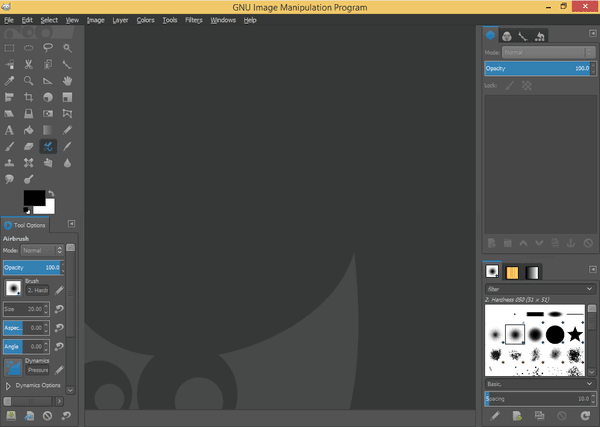
Task: Switch to the Undo History tab
Action: (540, 36)
